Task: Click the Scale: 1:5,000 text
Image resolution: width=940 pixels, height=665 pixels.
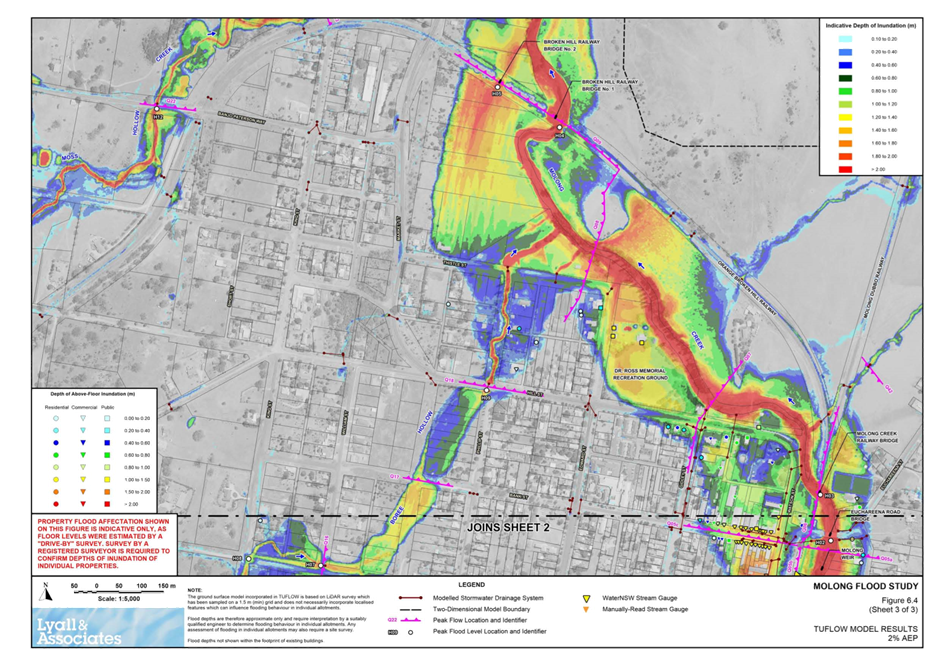Action: pyautogui.click(x=119, y=598)
